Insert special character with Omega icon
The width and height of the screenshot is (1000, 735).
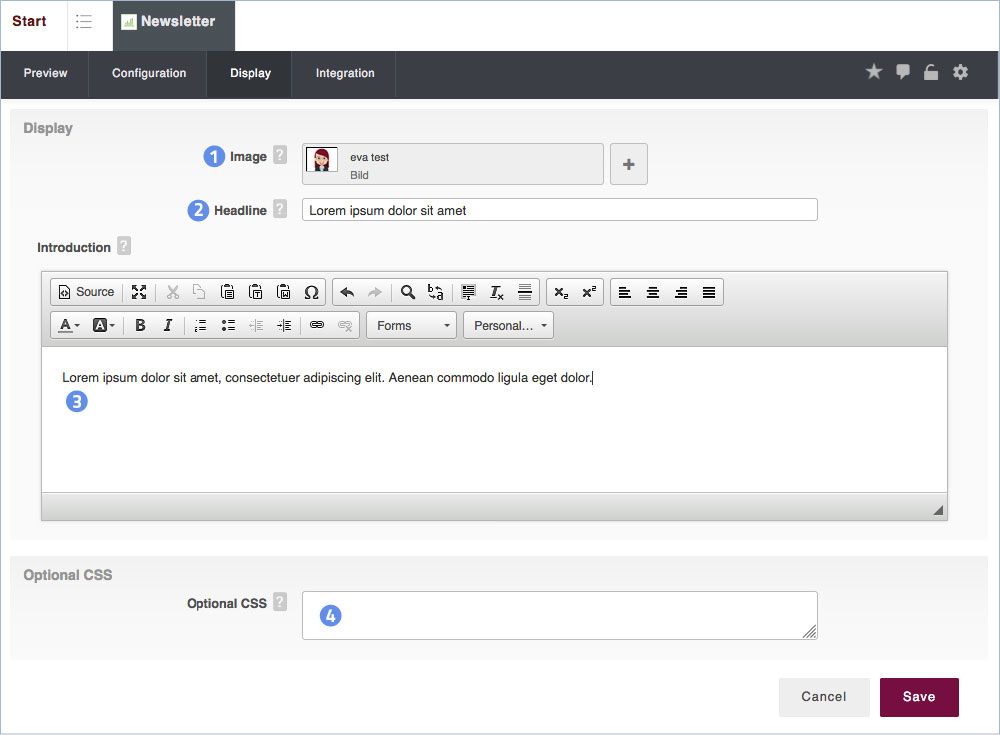coord(311,292)
